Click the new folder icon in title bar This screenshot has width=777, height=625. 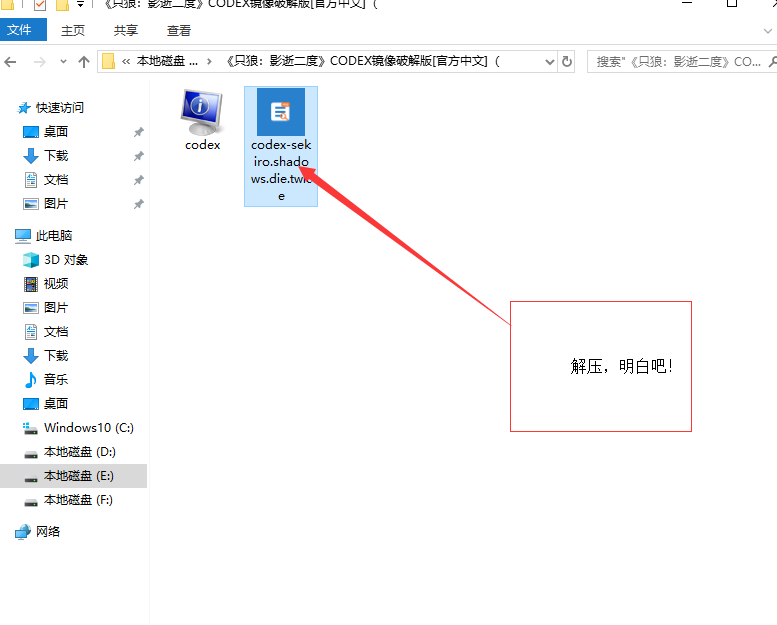(62, 5)
